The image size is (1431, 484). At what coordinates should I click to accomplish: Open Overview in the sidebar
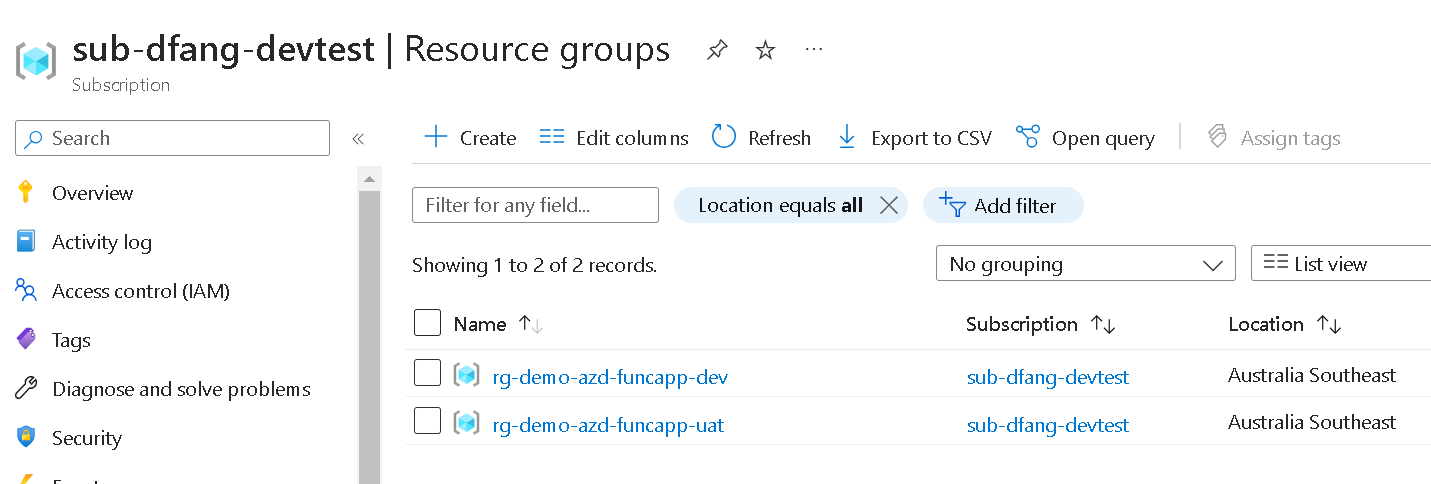(93, 193)
